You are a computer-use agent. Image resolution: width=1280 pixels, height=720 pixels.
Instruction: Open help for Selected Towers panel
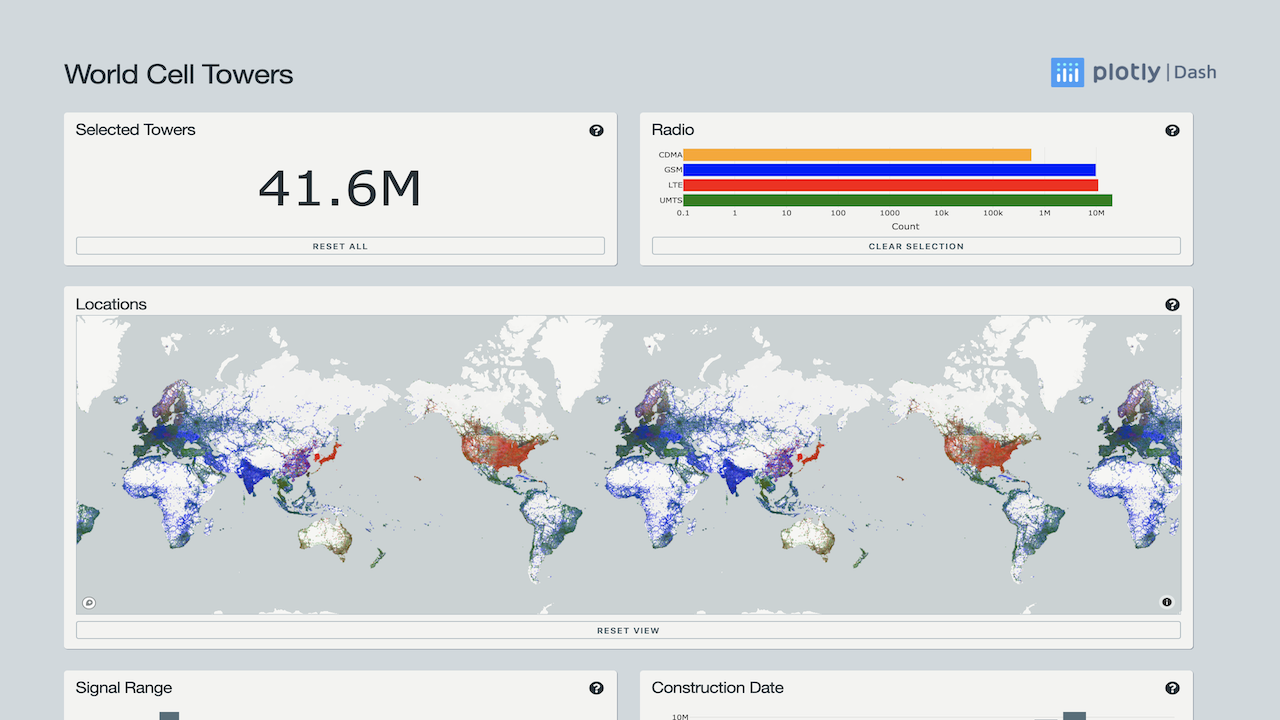596,130
